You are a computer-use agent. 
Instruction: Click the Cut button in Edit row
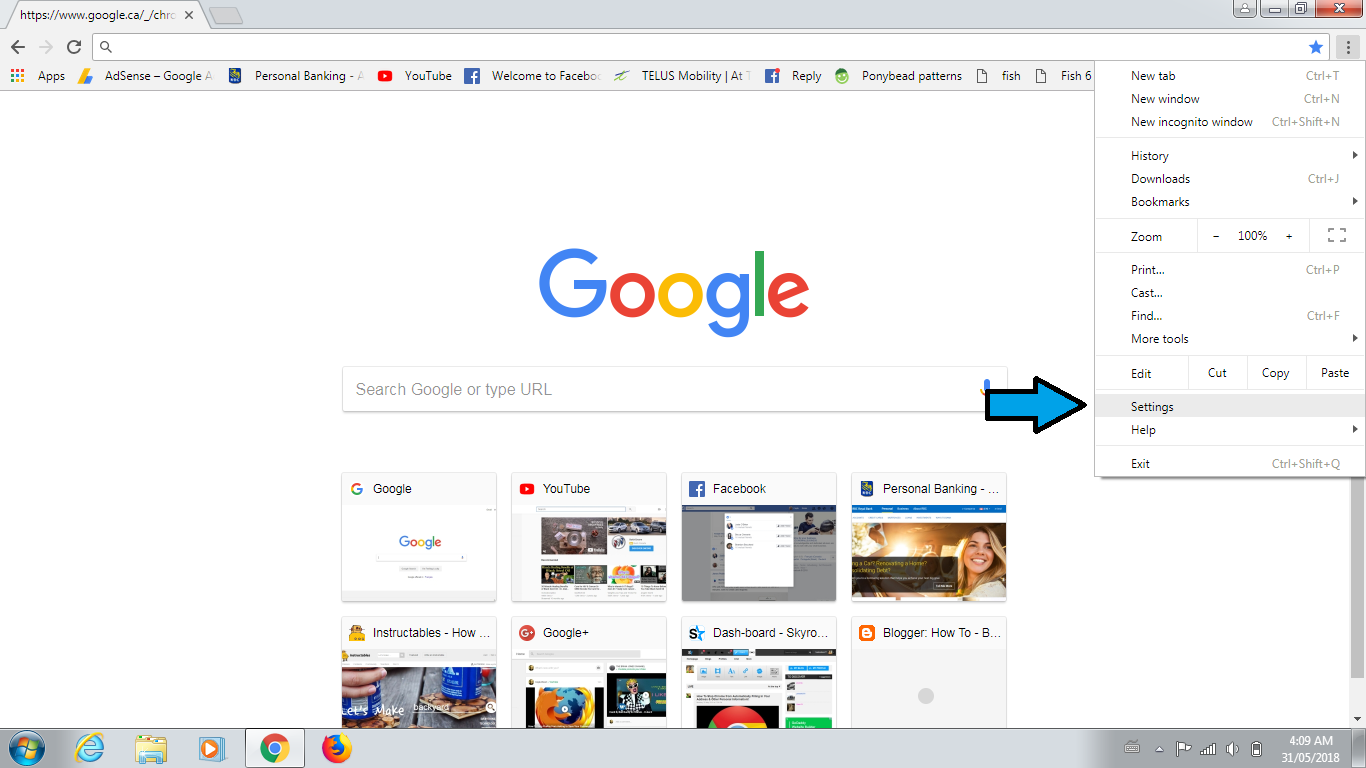[1217, 373]
